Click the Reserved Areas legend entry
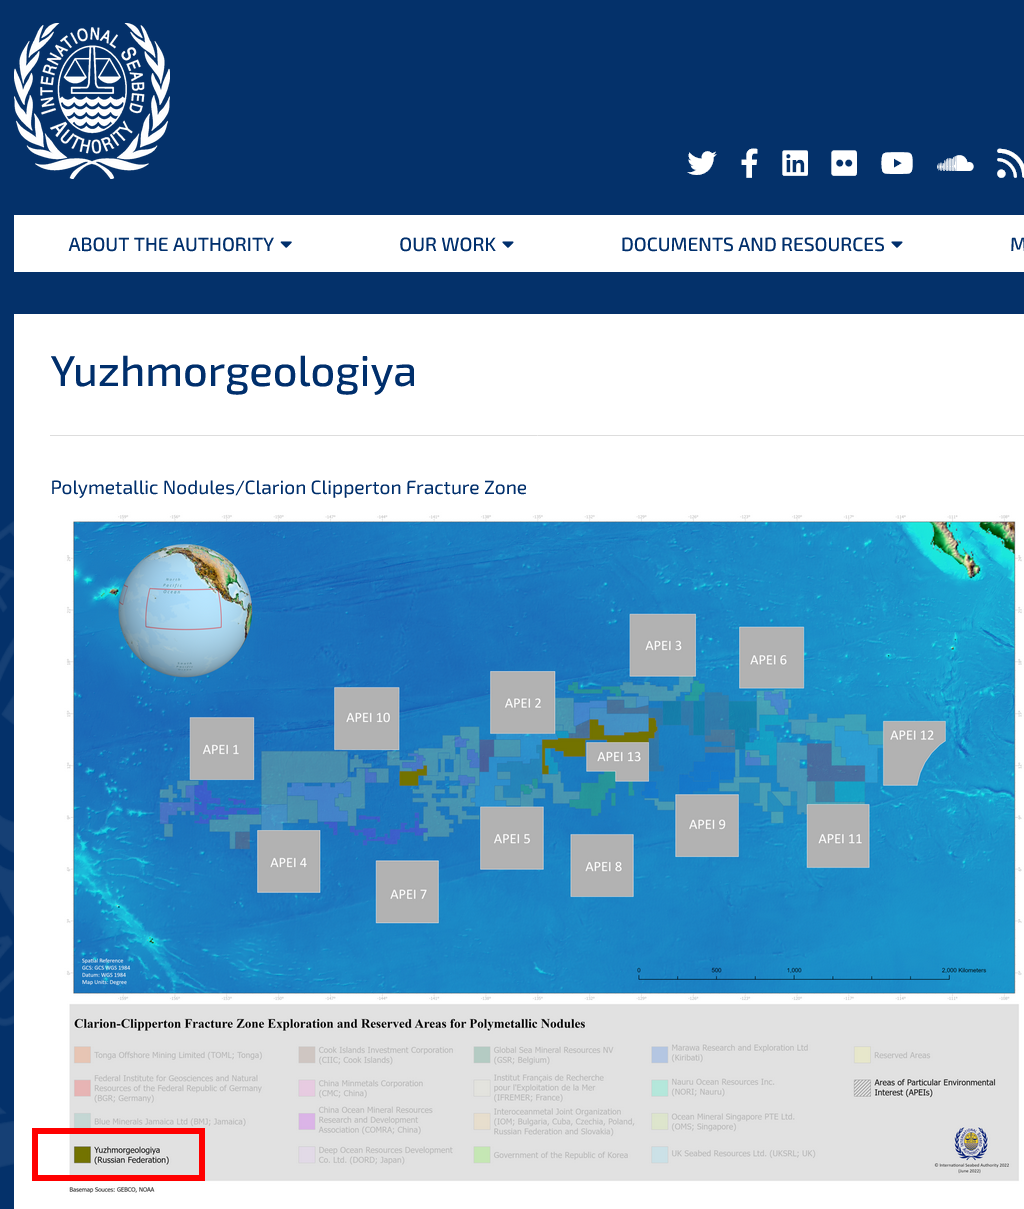This screenshot has height=1209, width=1024. [892, 1055]
